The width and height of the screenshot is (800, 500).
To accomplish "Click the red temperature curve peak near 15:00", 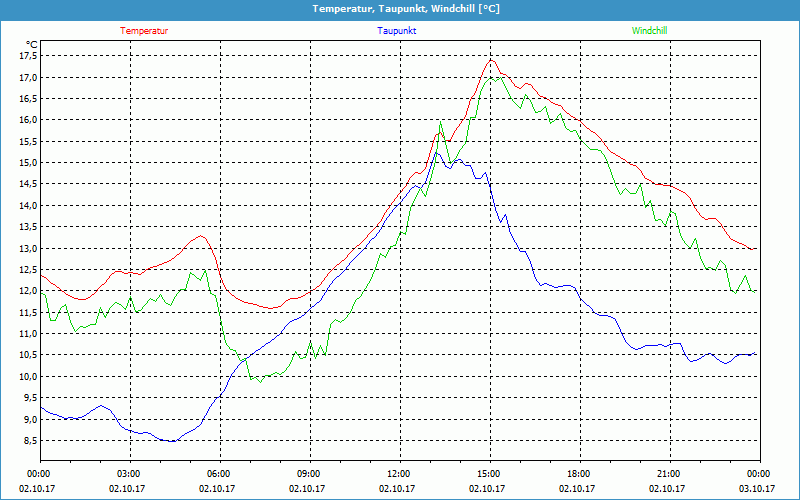I will pyautogui.click(x=491, y=60).
